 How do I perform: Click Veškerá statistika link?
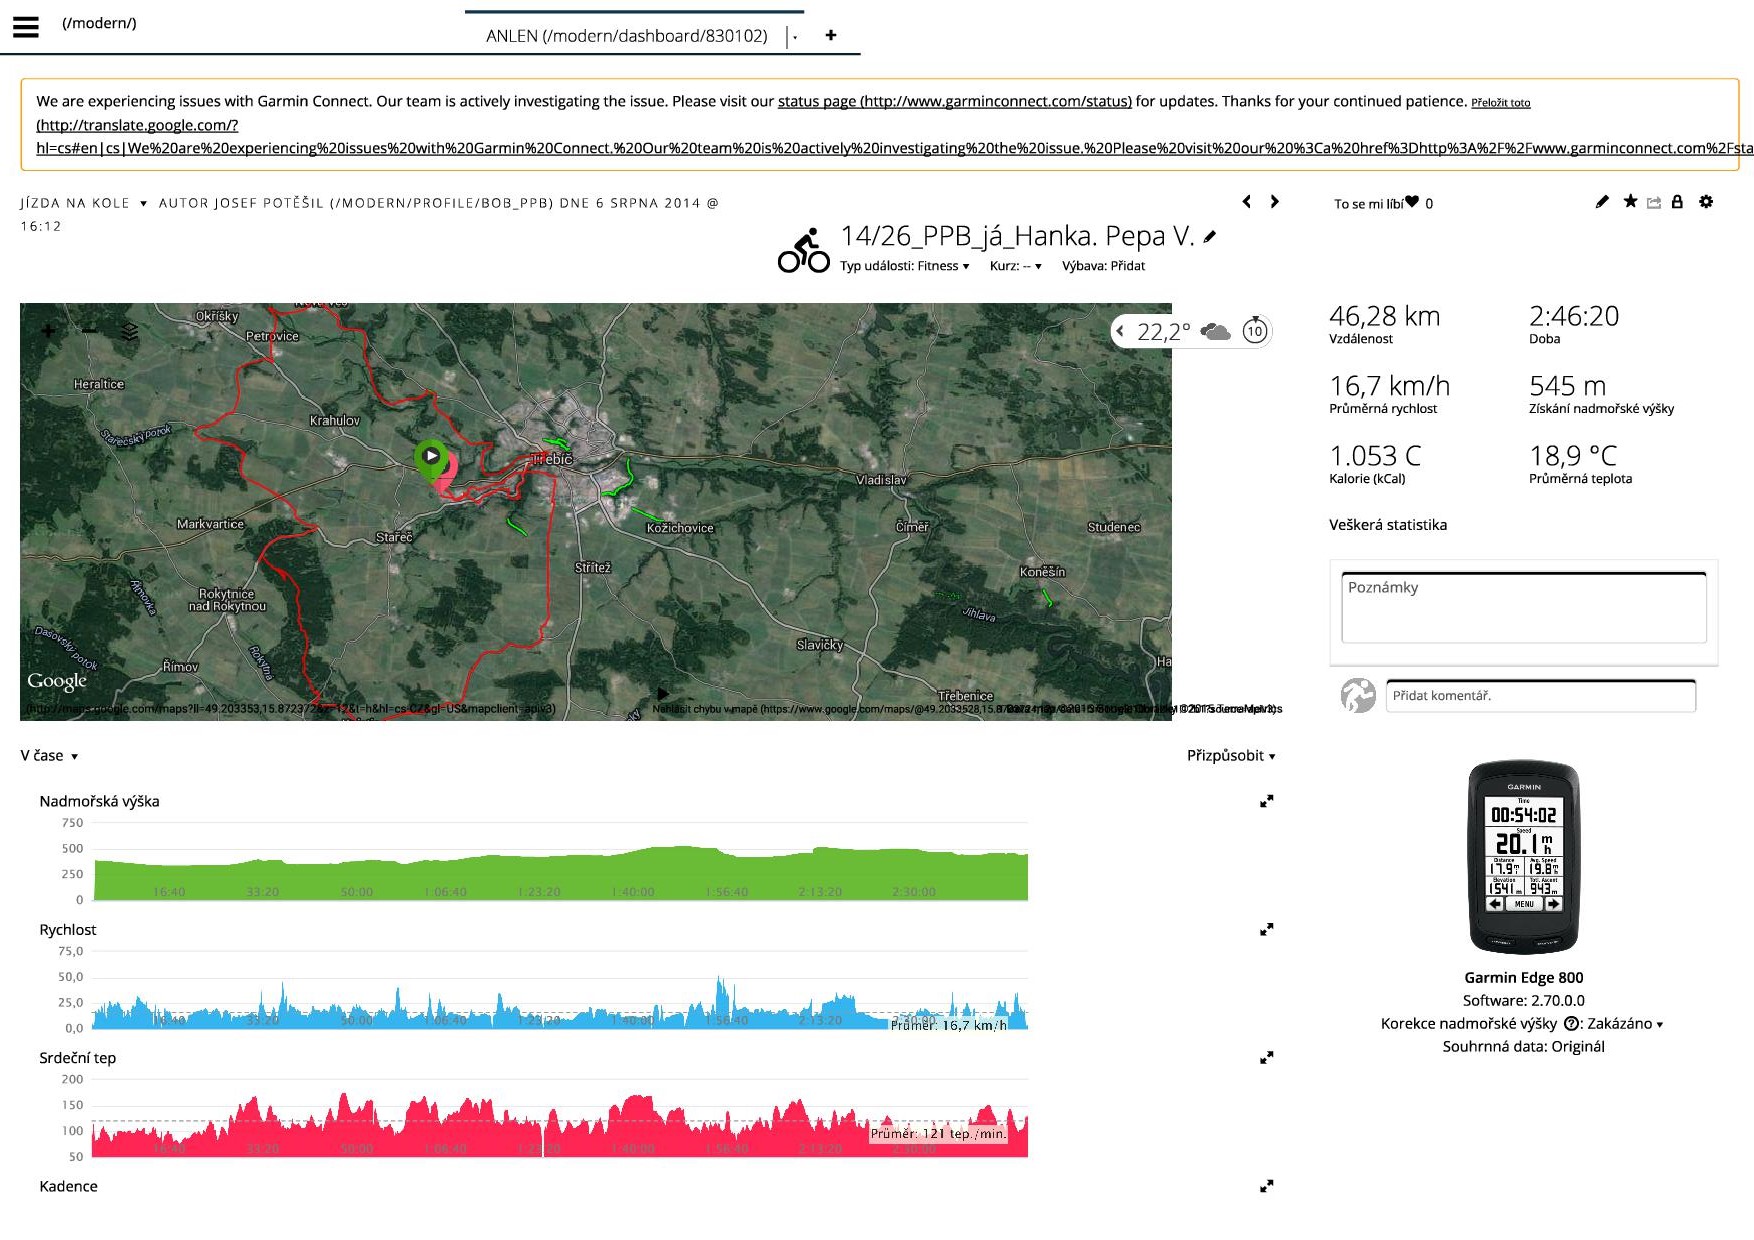[1387, 525]
